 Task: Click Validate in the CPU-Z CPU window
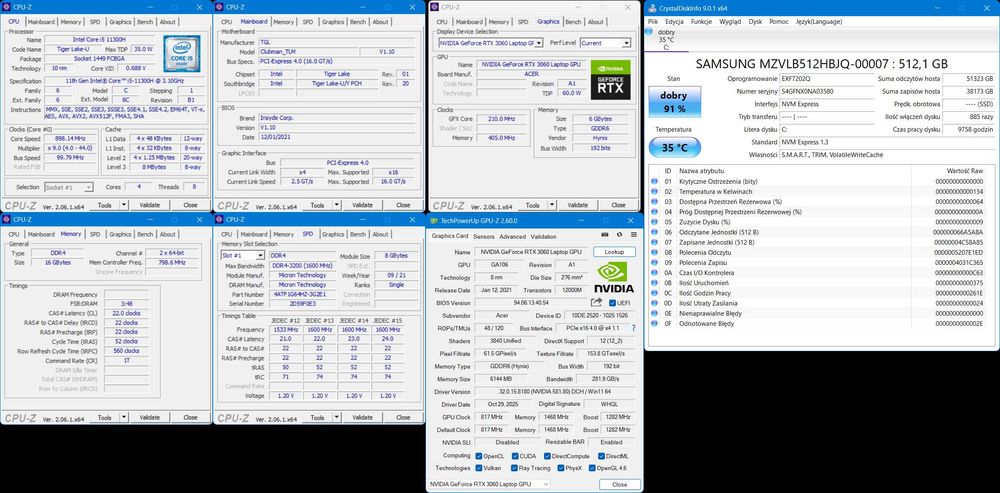coord(149,205)
